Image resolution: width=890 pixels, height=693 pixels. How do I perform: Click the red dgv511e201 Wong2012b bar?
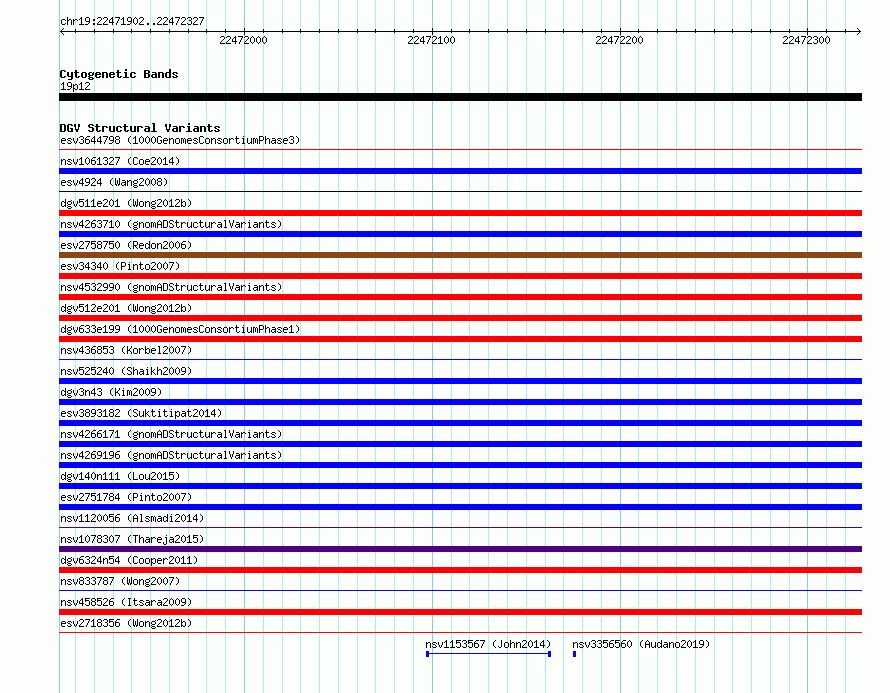pyautogui.click(x=460, y=213)
